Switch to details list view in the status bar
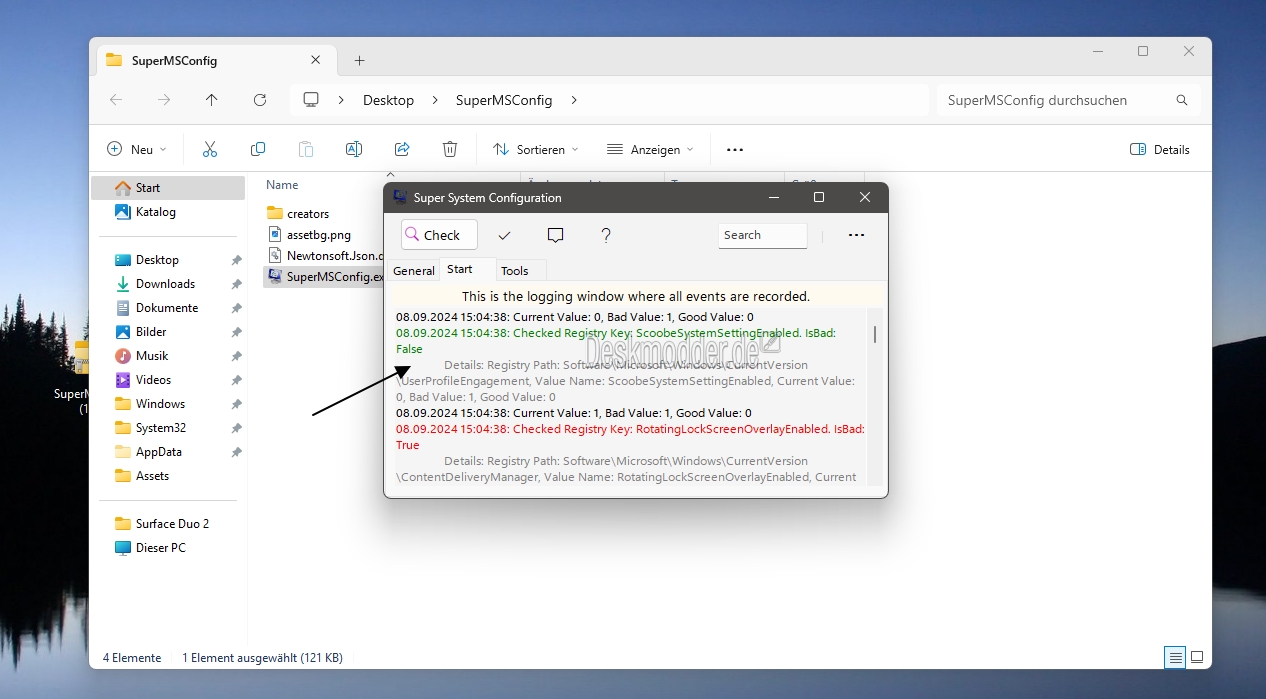This screenshot has width=1266, height=699. pyautogui.click(x=1176, y=657)
